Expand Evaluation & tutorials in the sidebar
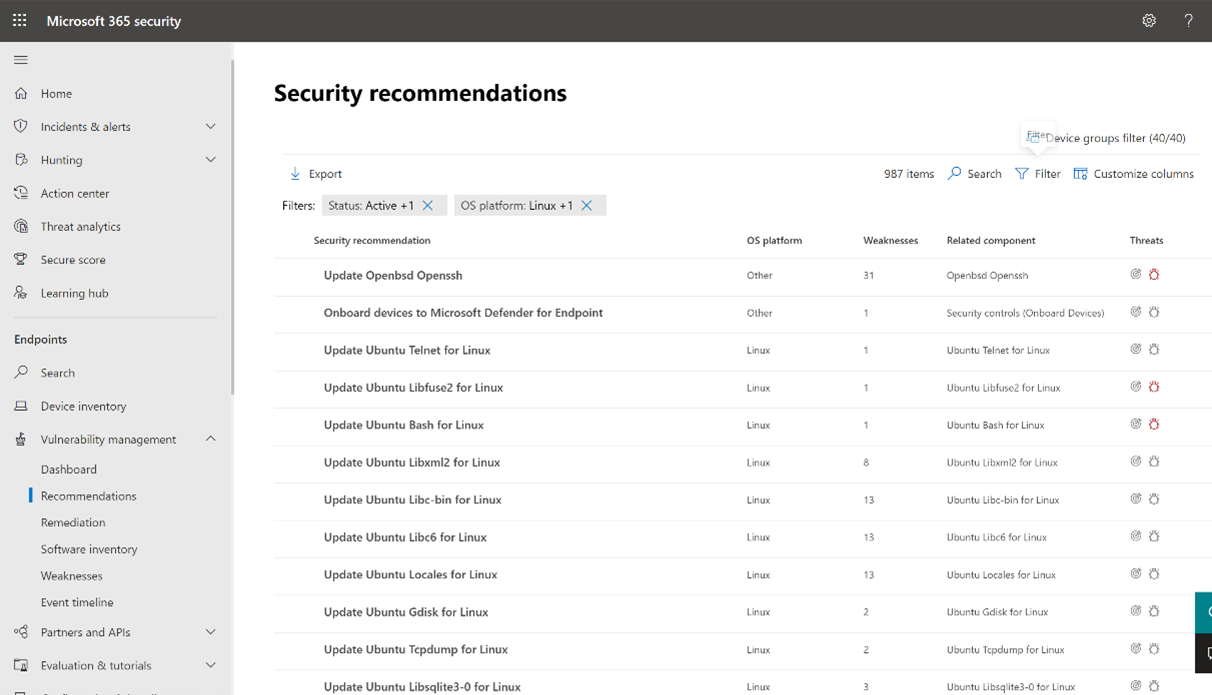The width and height of the screenshot is (1212, 695). click(210, 665)
